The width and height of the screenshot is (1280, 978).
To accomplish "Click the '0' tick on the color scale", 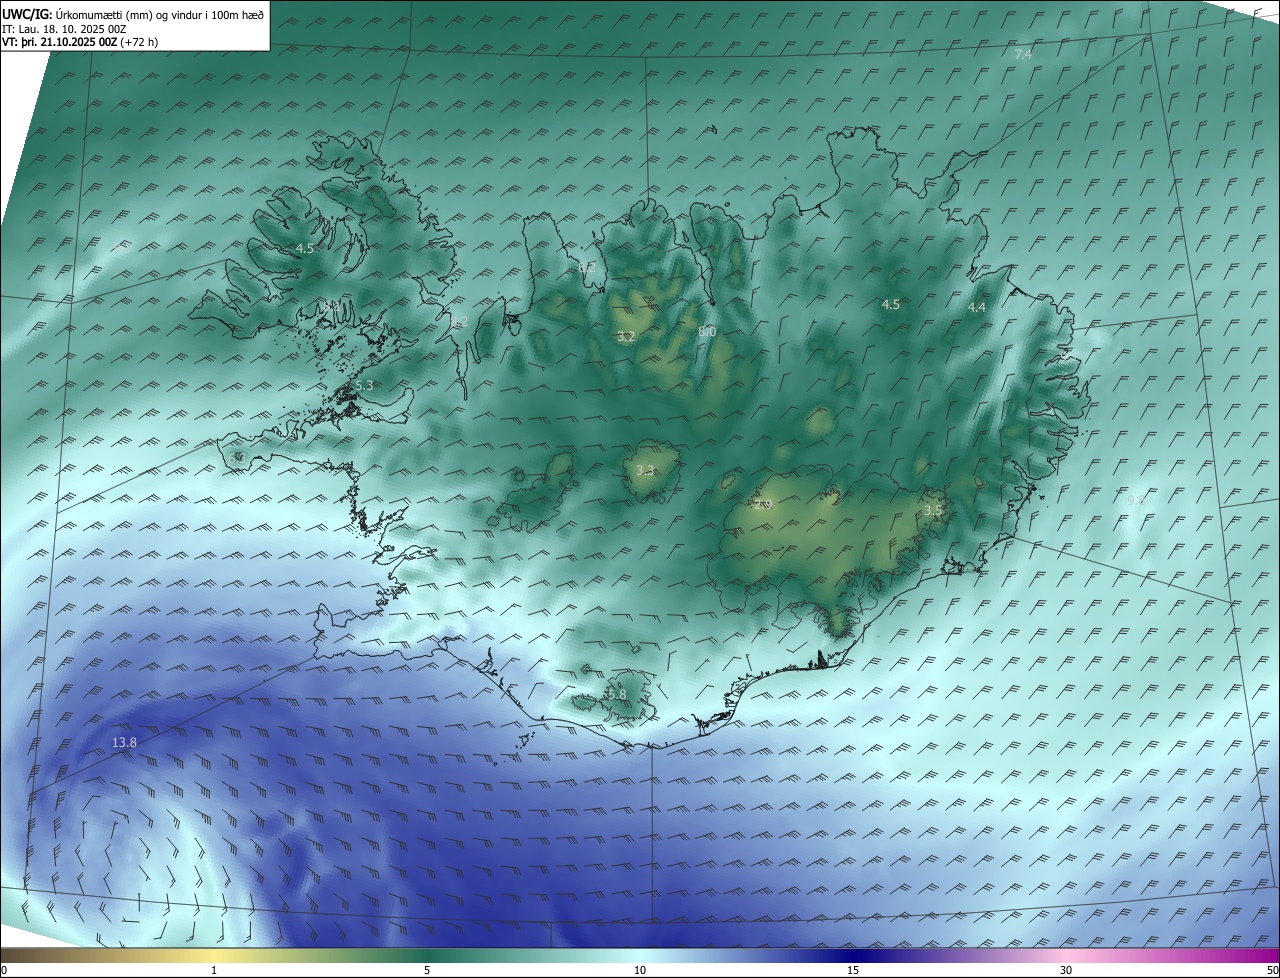I will click(3, 970).
